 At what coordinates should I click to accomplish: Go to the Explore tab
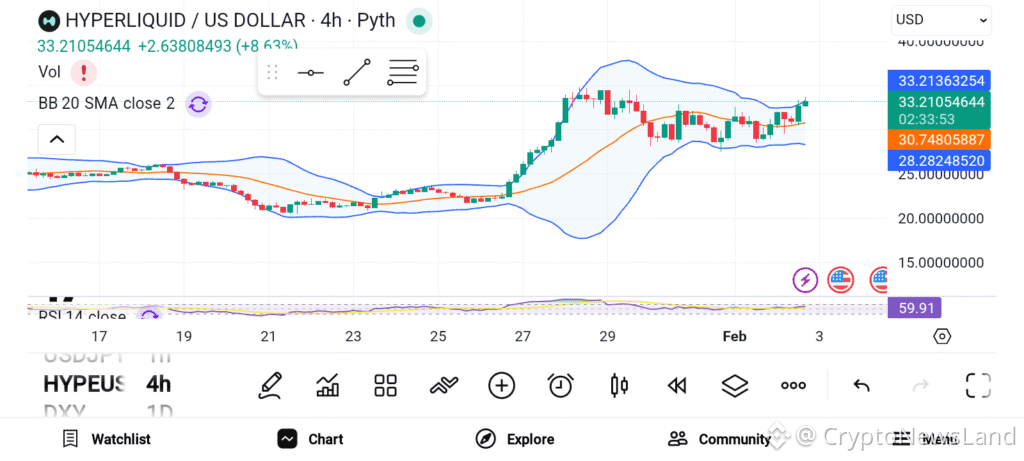pos(515,439)
